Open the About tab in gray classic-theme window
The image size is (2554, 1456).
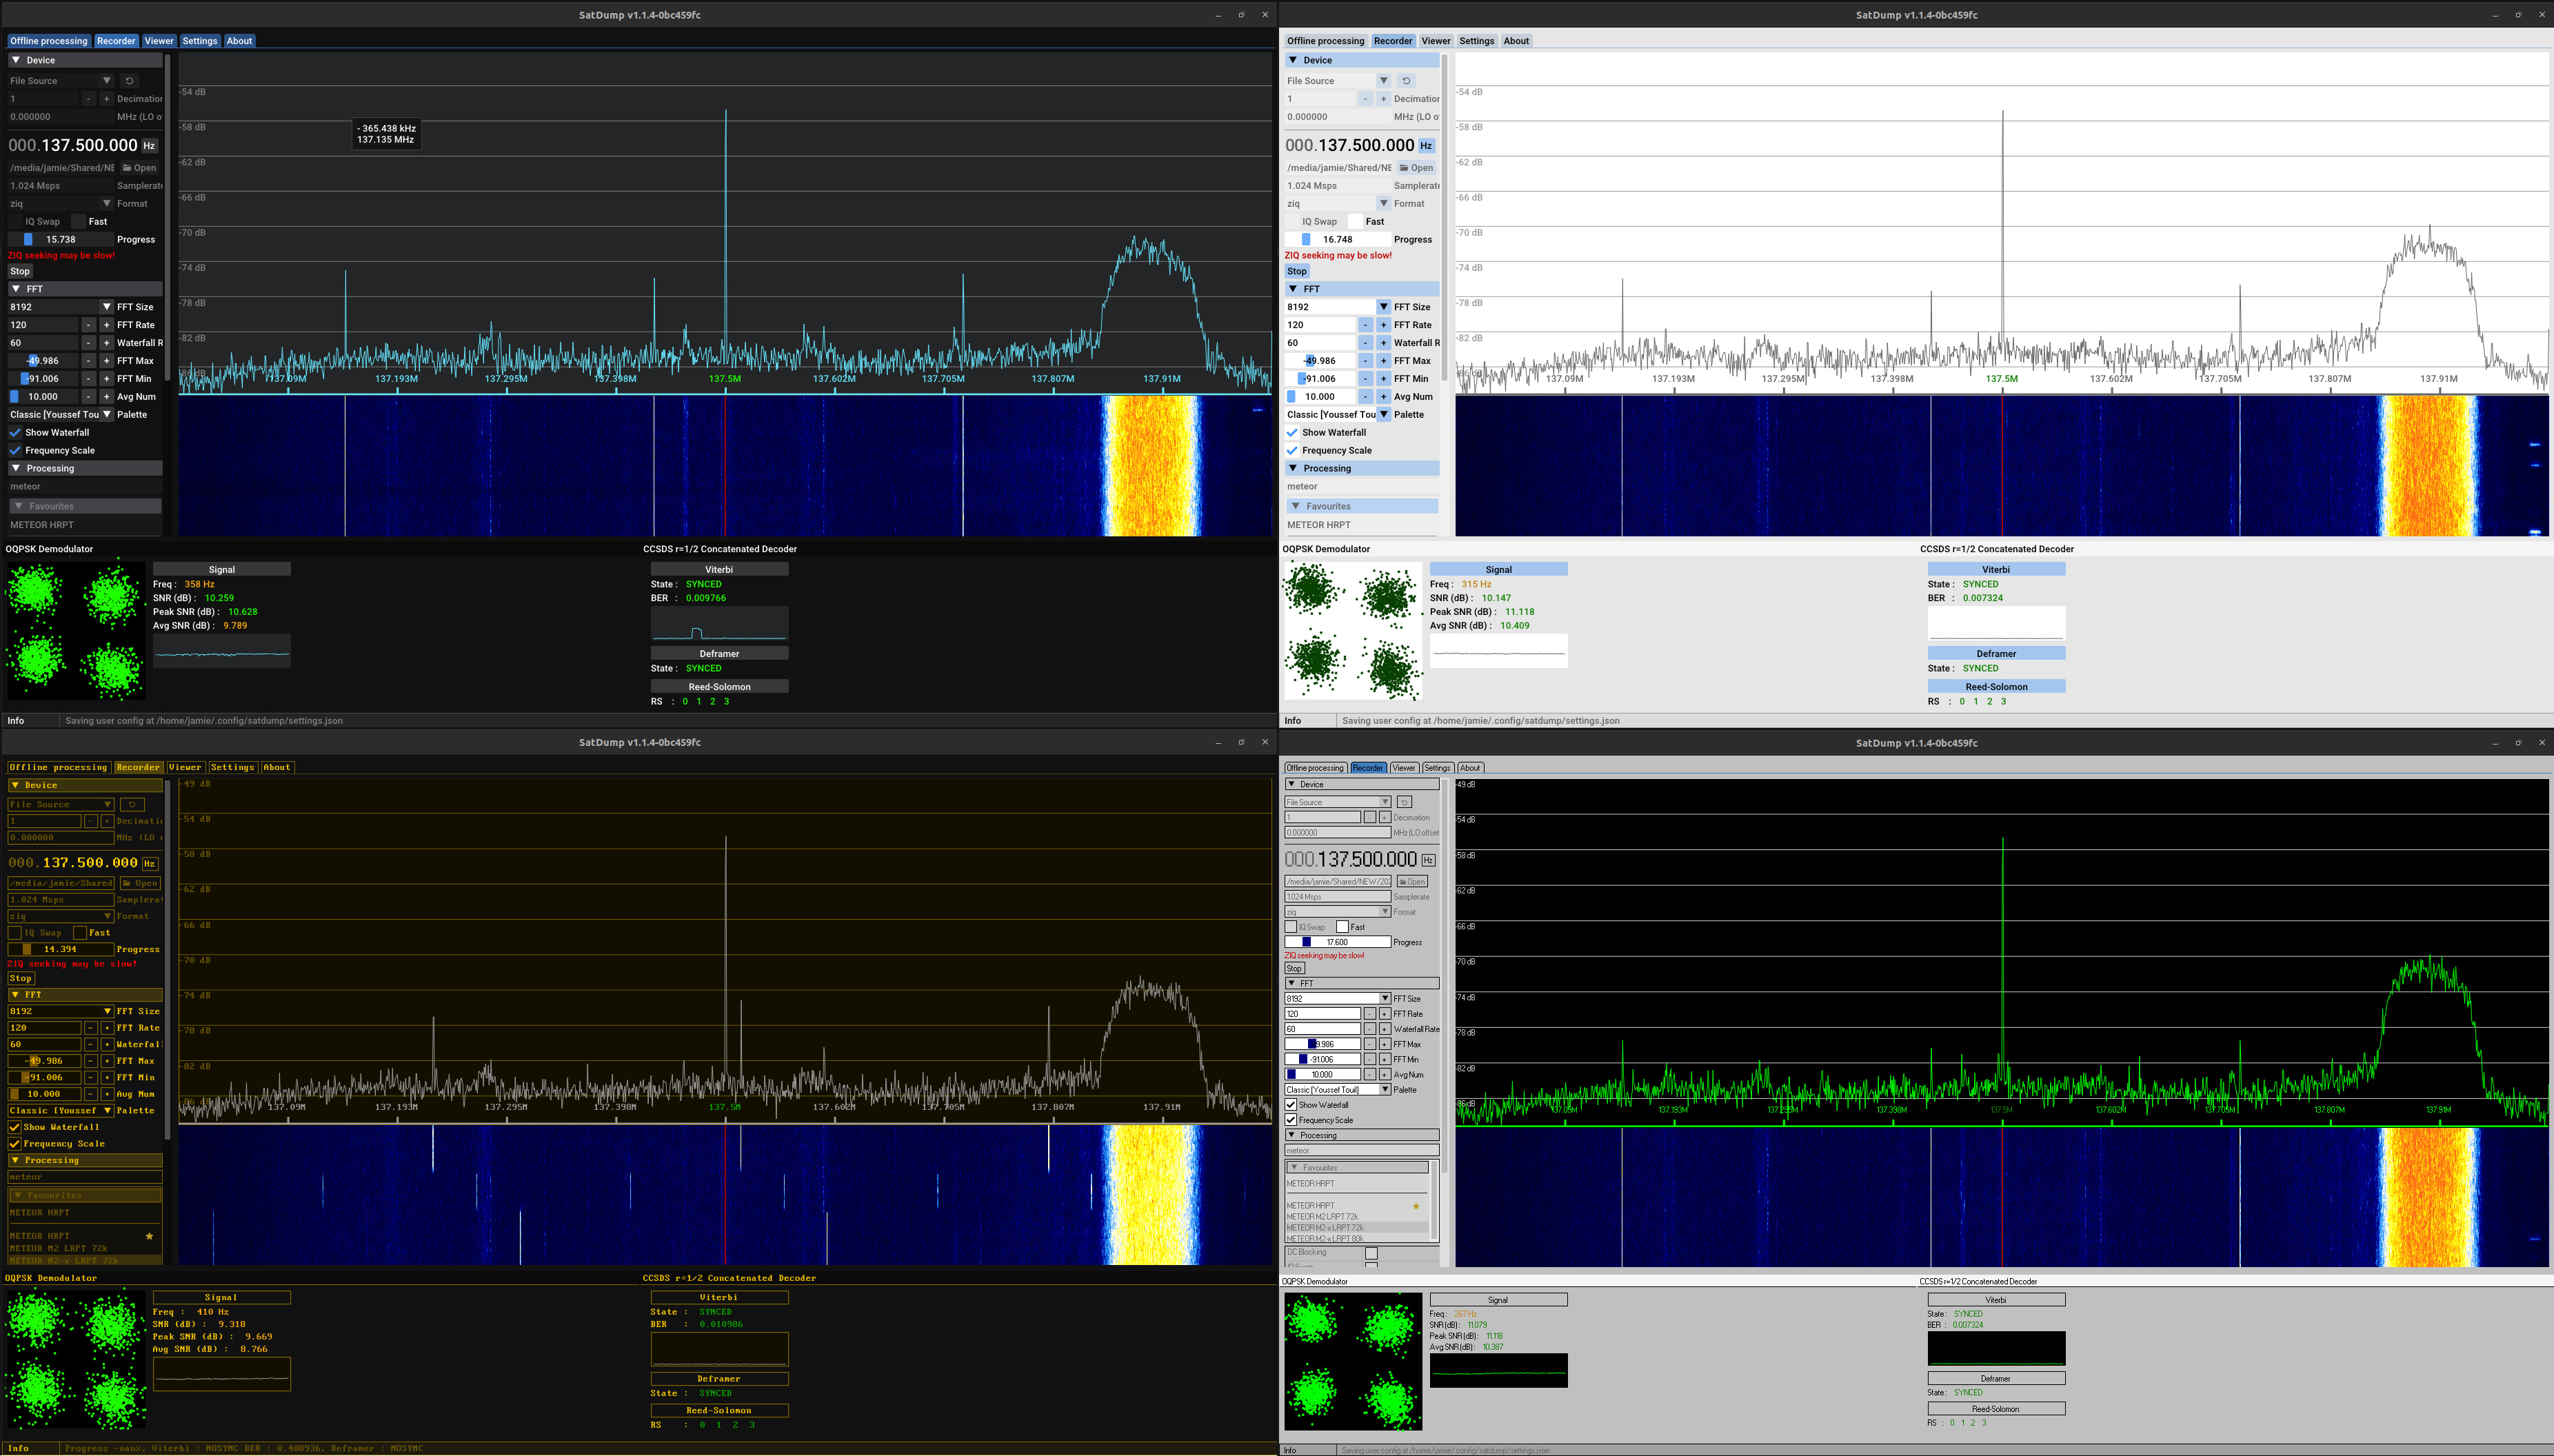1469,768
